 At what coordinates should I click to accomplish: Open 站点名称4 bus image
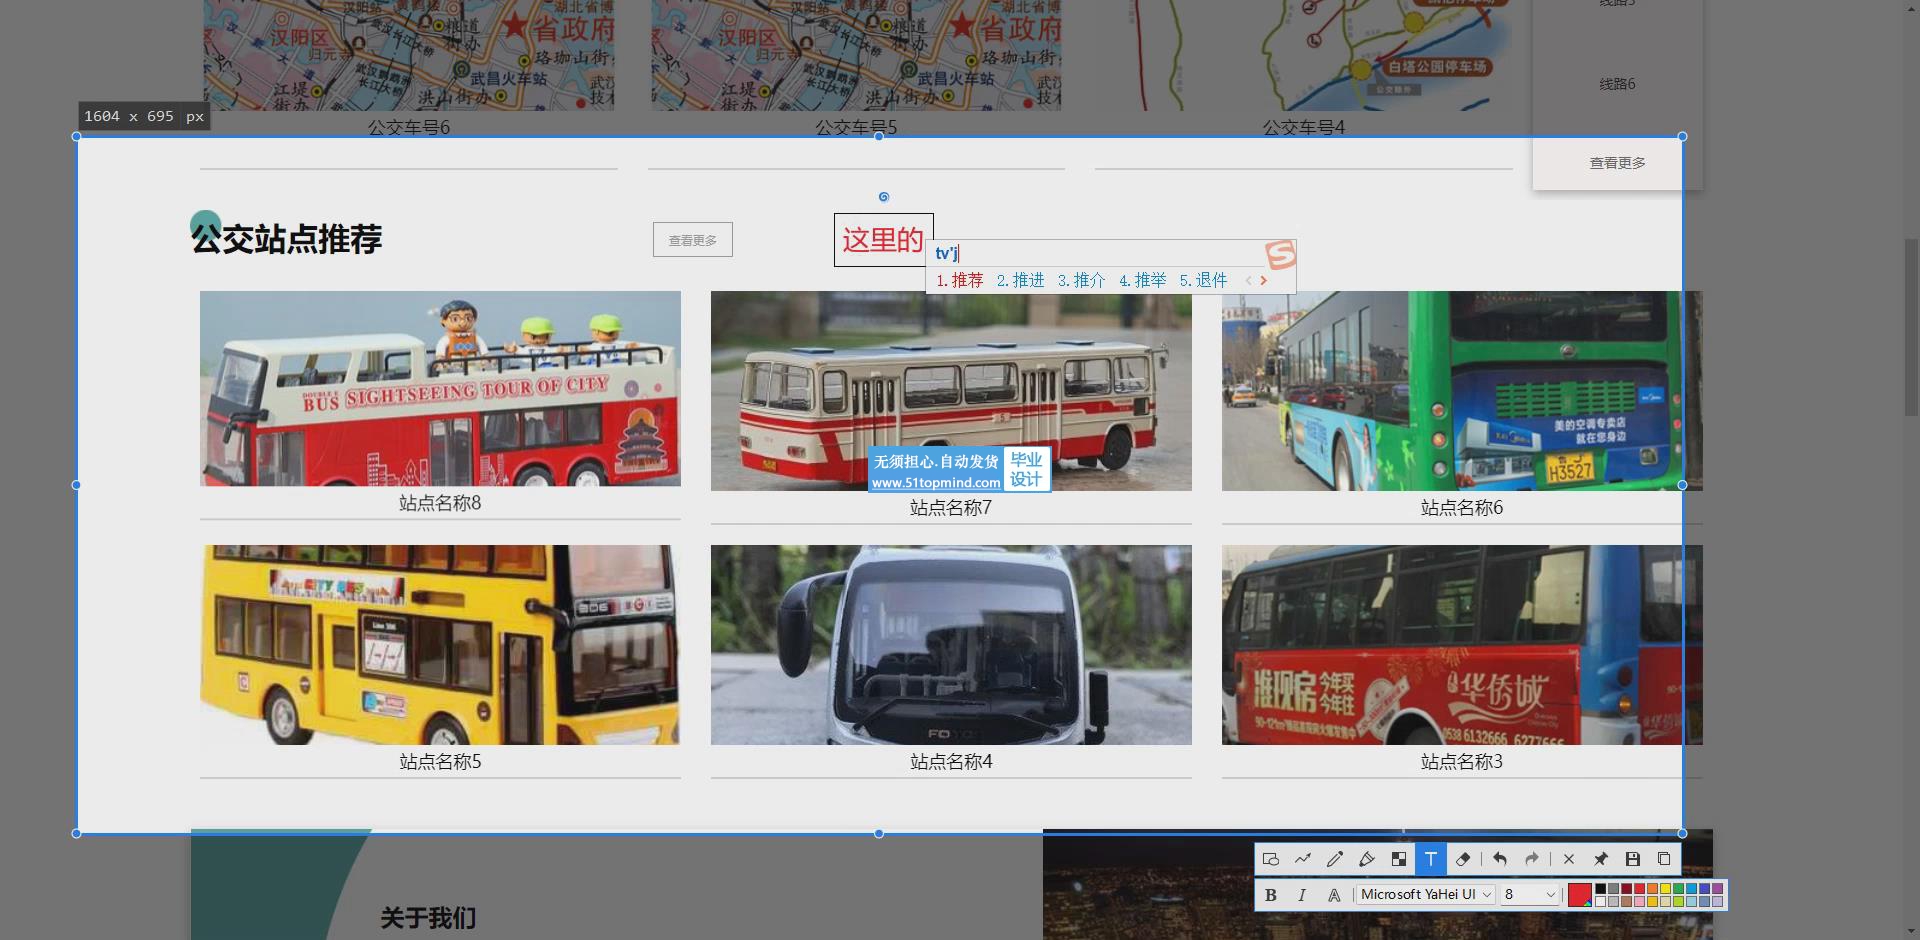coord(951,645)
